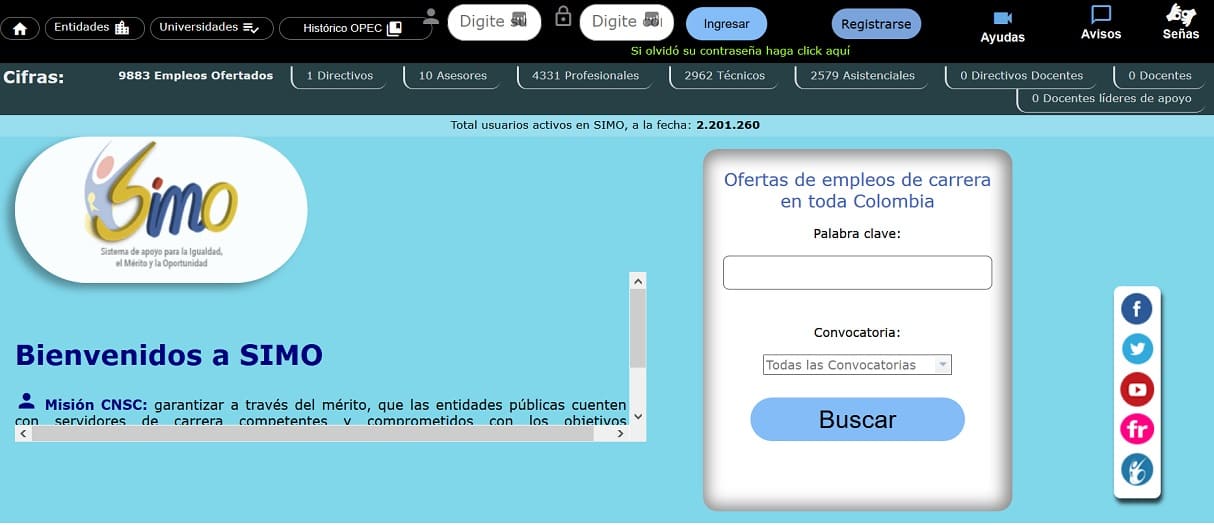The height and width of the screenshot is (525, 1214).
Task: Click the padlock password icon
Action: (563, 16)
